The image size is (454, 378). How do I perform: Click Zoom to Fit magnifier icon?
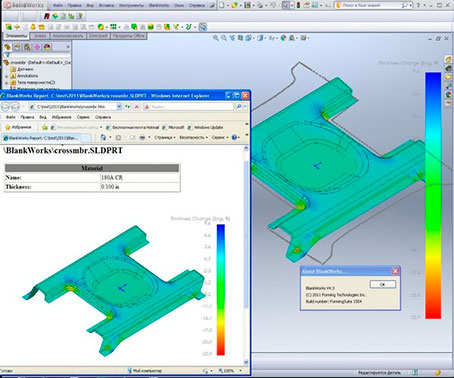pyautogui.click(x=216, y=38)
